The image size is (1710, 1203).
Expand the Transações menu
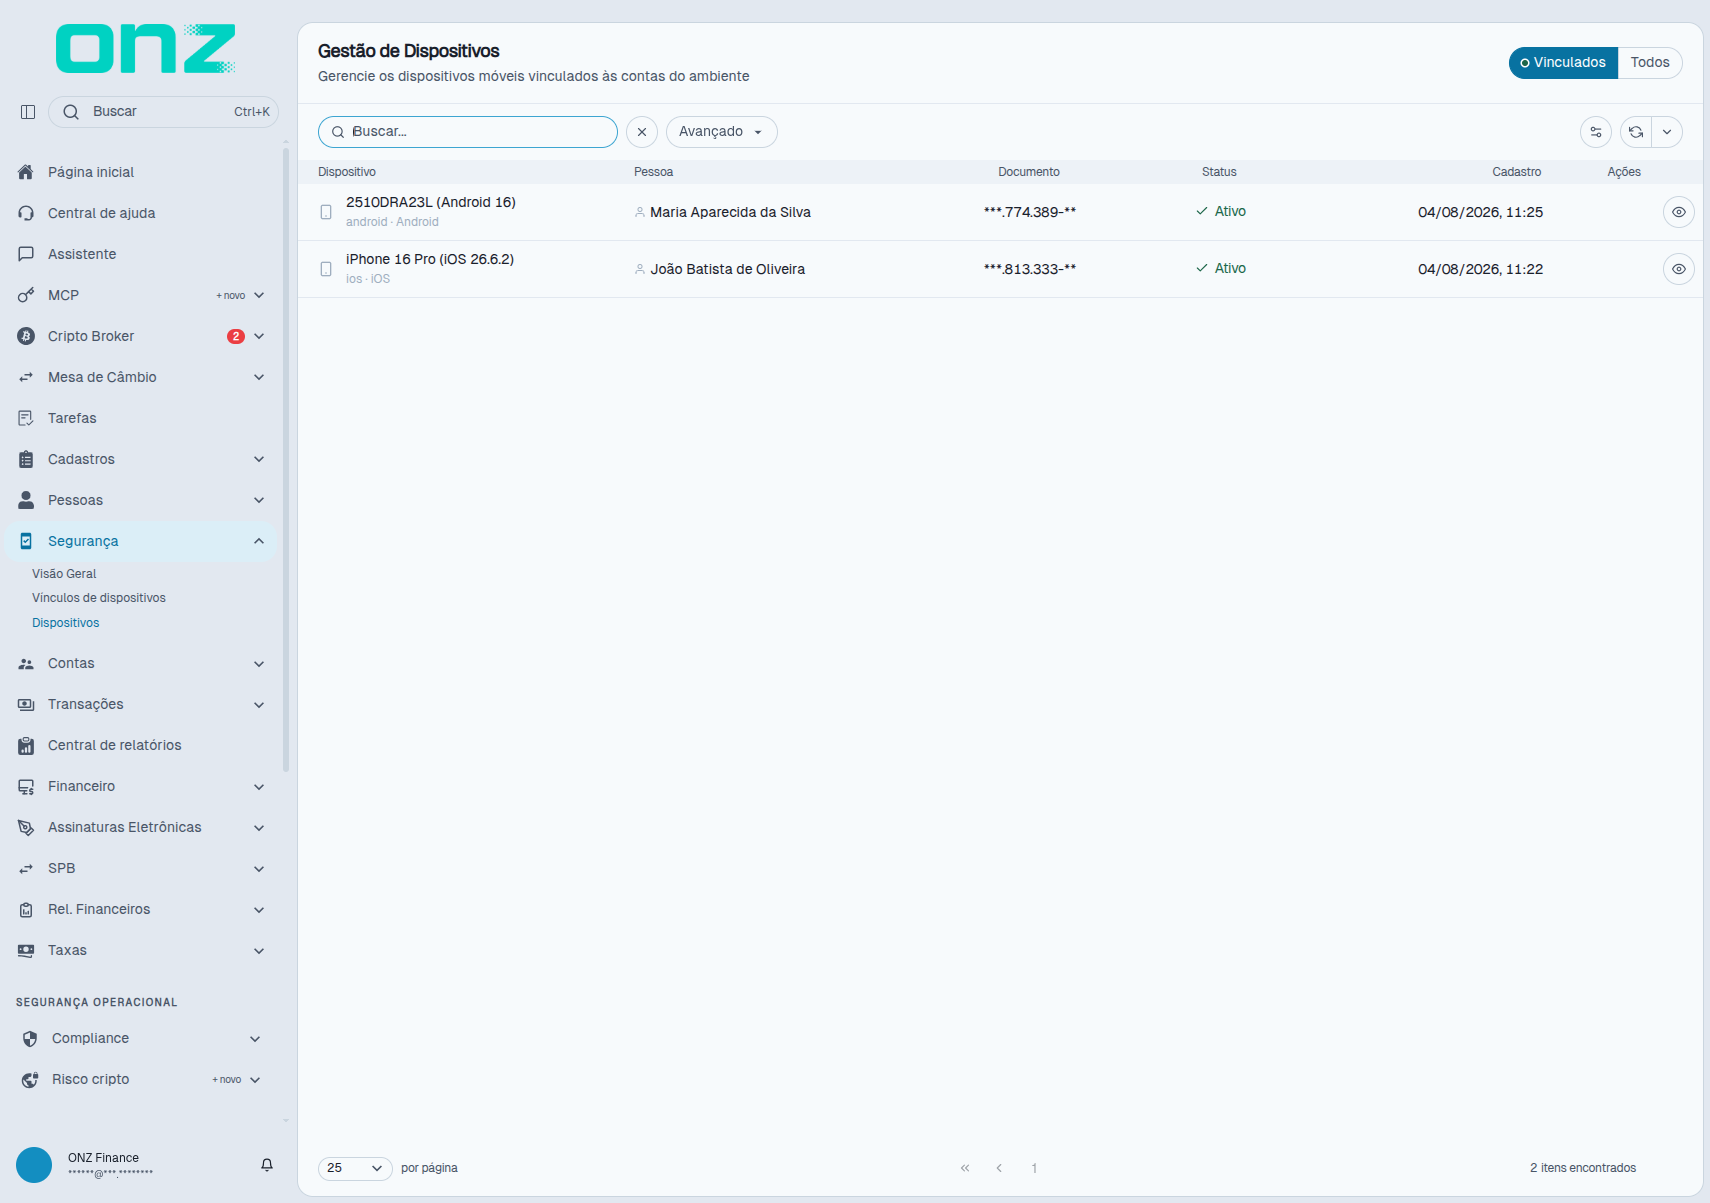[x=140, y=705]
